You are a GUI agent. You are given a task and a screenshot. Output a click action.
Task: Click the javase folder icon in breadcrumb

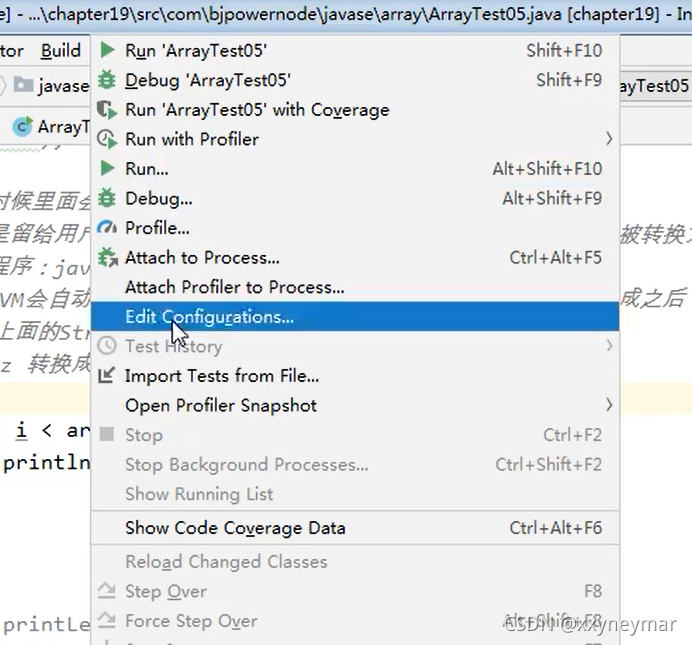[23, 84]
